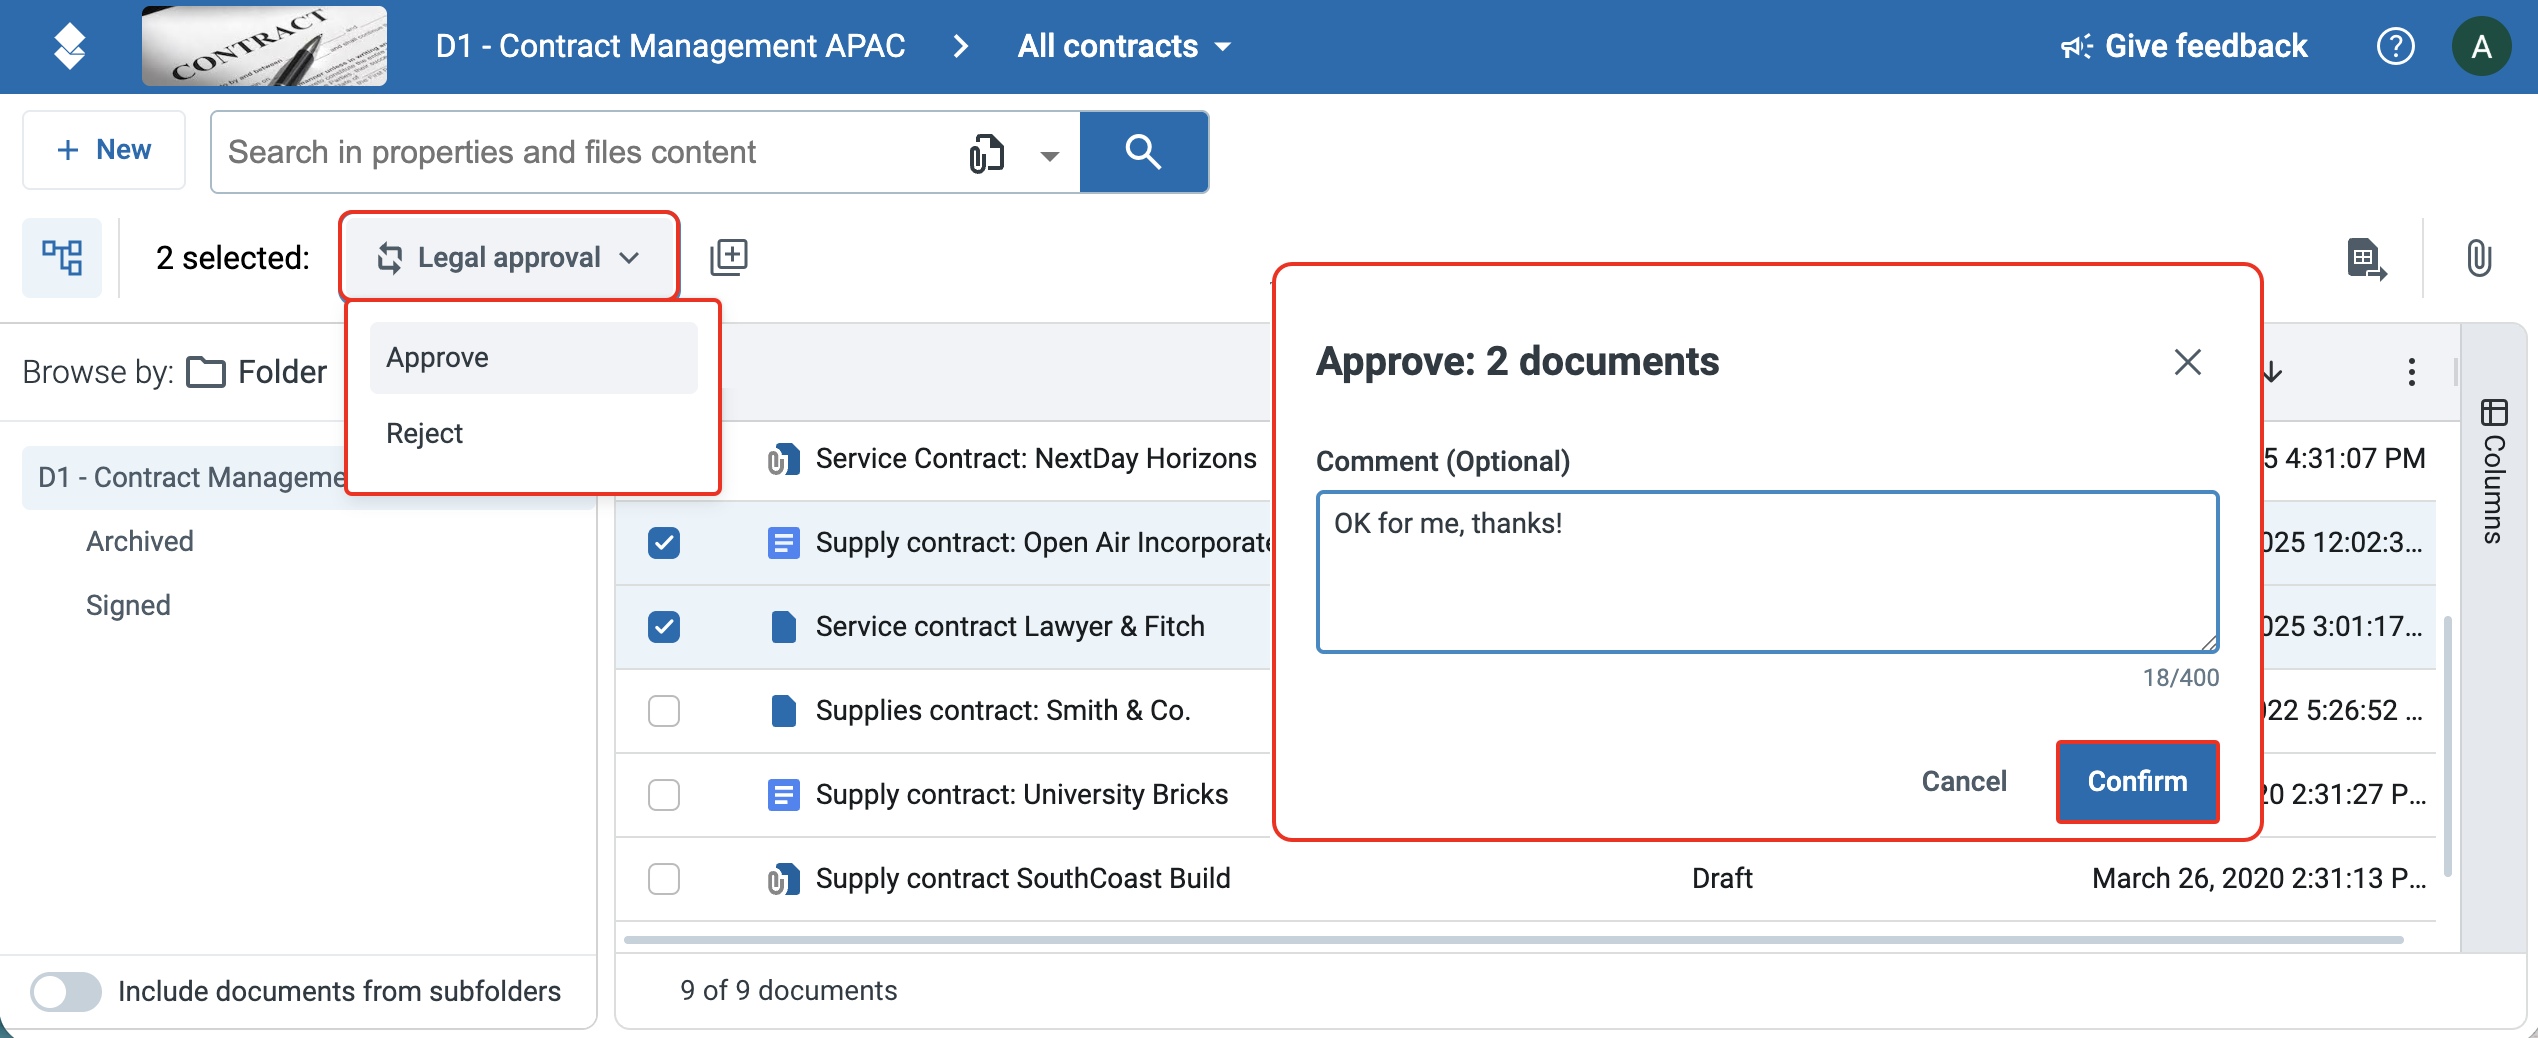Uncheck Service contract Lawyer & Fitch
2538x1038 pixels.
click(664, 627)
